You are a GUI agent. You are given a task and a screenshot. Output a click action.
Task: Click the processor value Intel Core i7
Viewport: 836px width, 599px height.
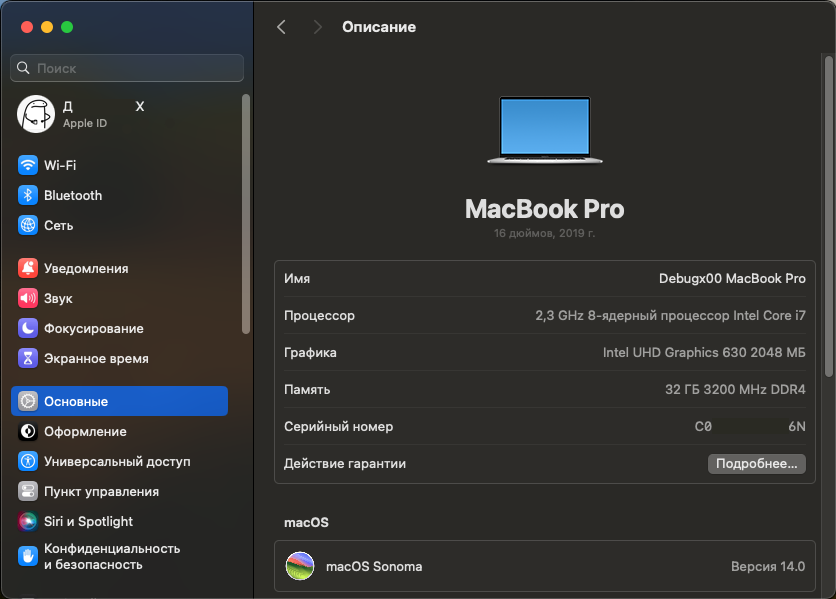[x=670, y=315]
